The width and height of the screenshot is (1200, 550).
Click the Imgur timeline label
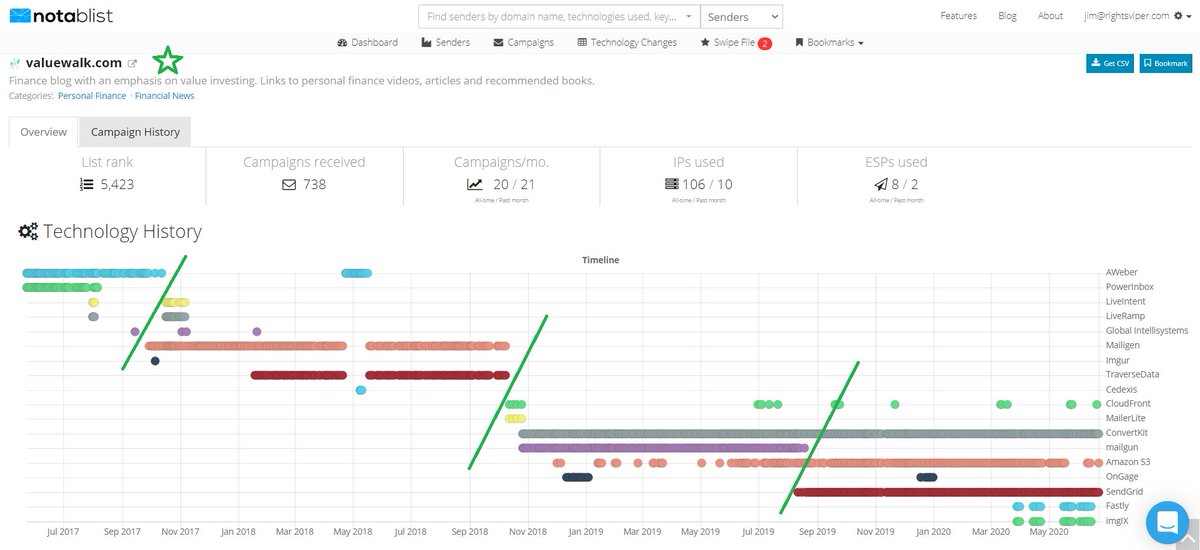click(1117, 360)
